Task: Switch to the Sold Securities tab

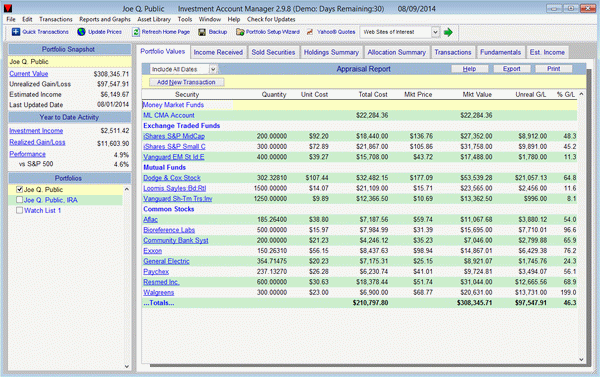Action: pos(273,52)
